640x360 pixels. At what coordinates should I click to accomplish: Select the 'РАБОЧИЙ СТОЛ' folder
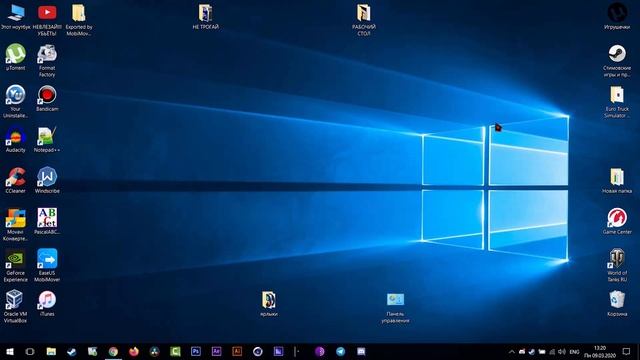(x=363, y=20)
